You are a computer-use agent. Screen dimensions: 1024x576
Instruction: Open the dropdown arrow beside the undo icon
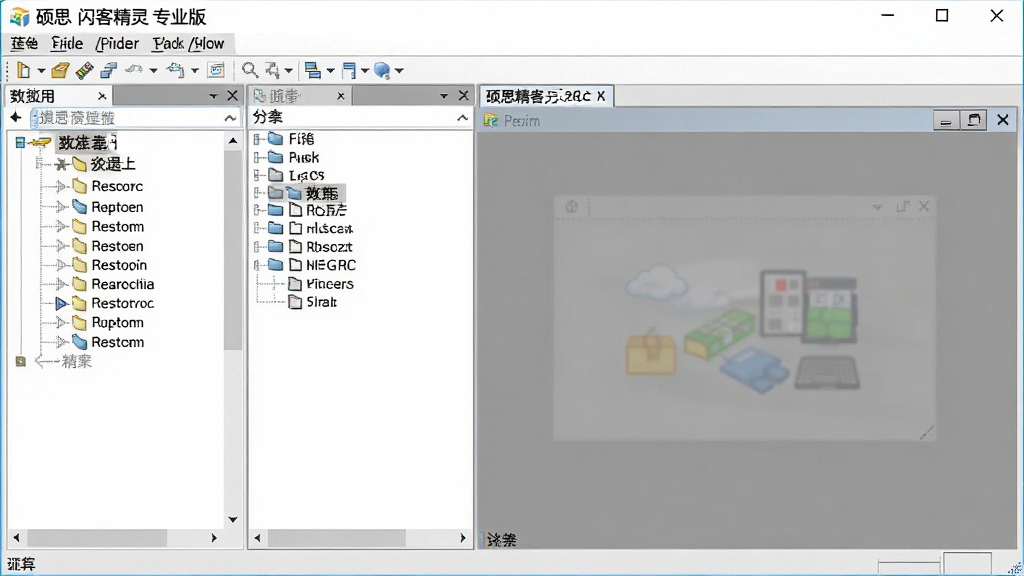153,71
